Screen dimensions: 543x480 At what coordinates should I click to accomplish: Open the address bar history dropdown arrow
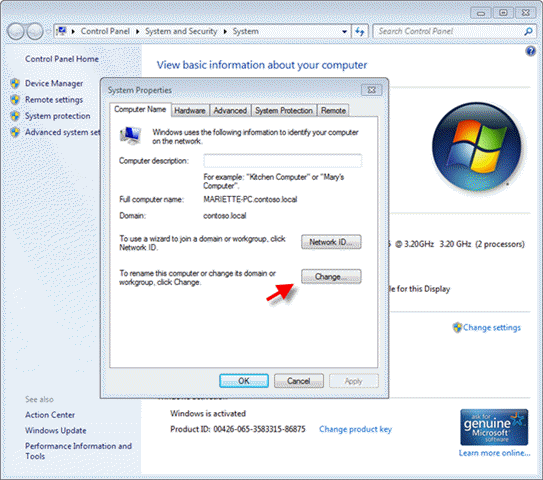pyautogui.click(x=344, y=32)
